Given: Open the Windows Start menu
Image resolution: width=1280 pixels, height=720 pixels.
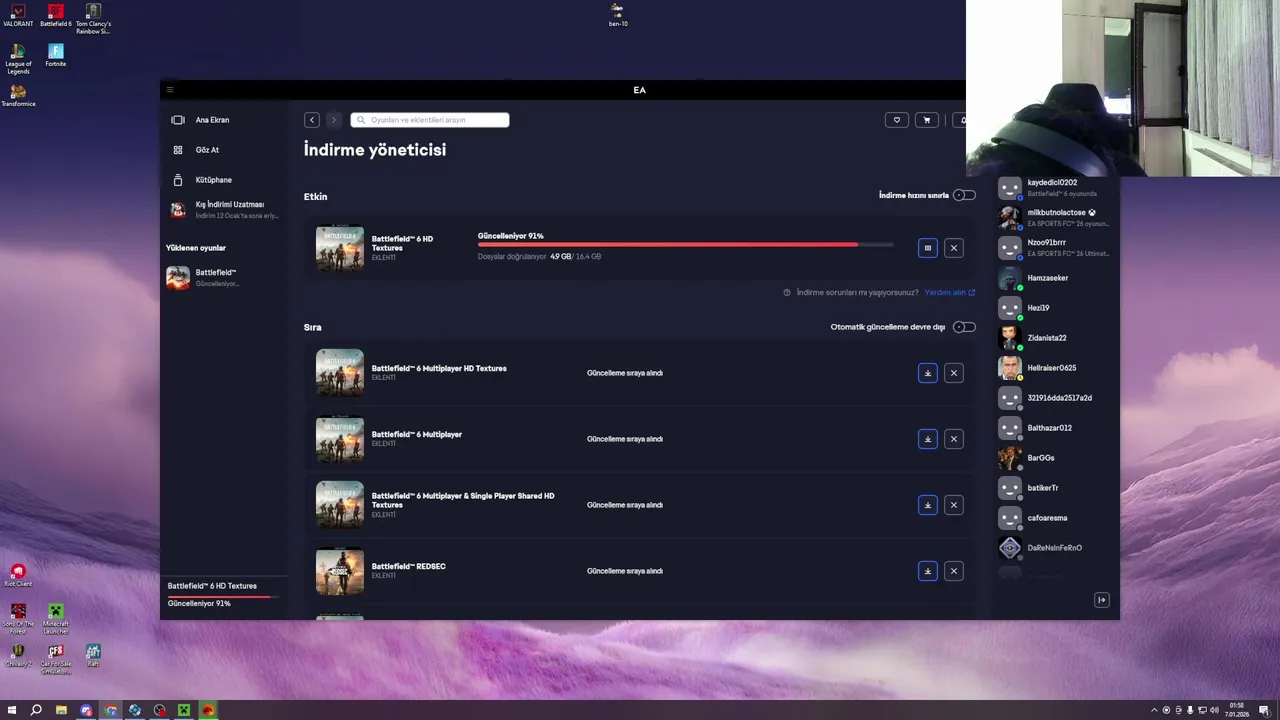Looking at the screenshot, I should pos(12,710).
